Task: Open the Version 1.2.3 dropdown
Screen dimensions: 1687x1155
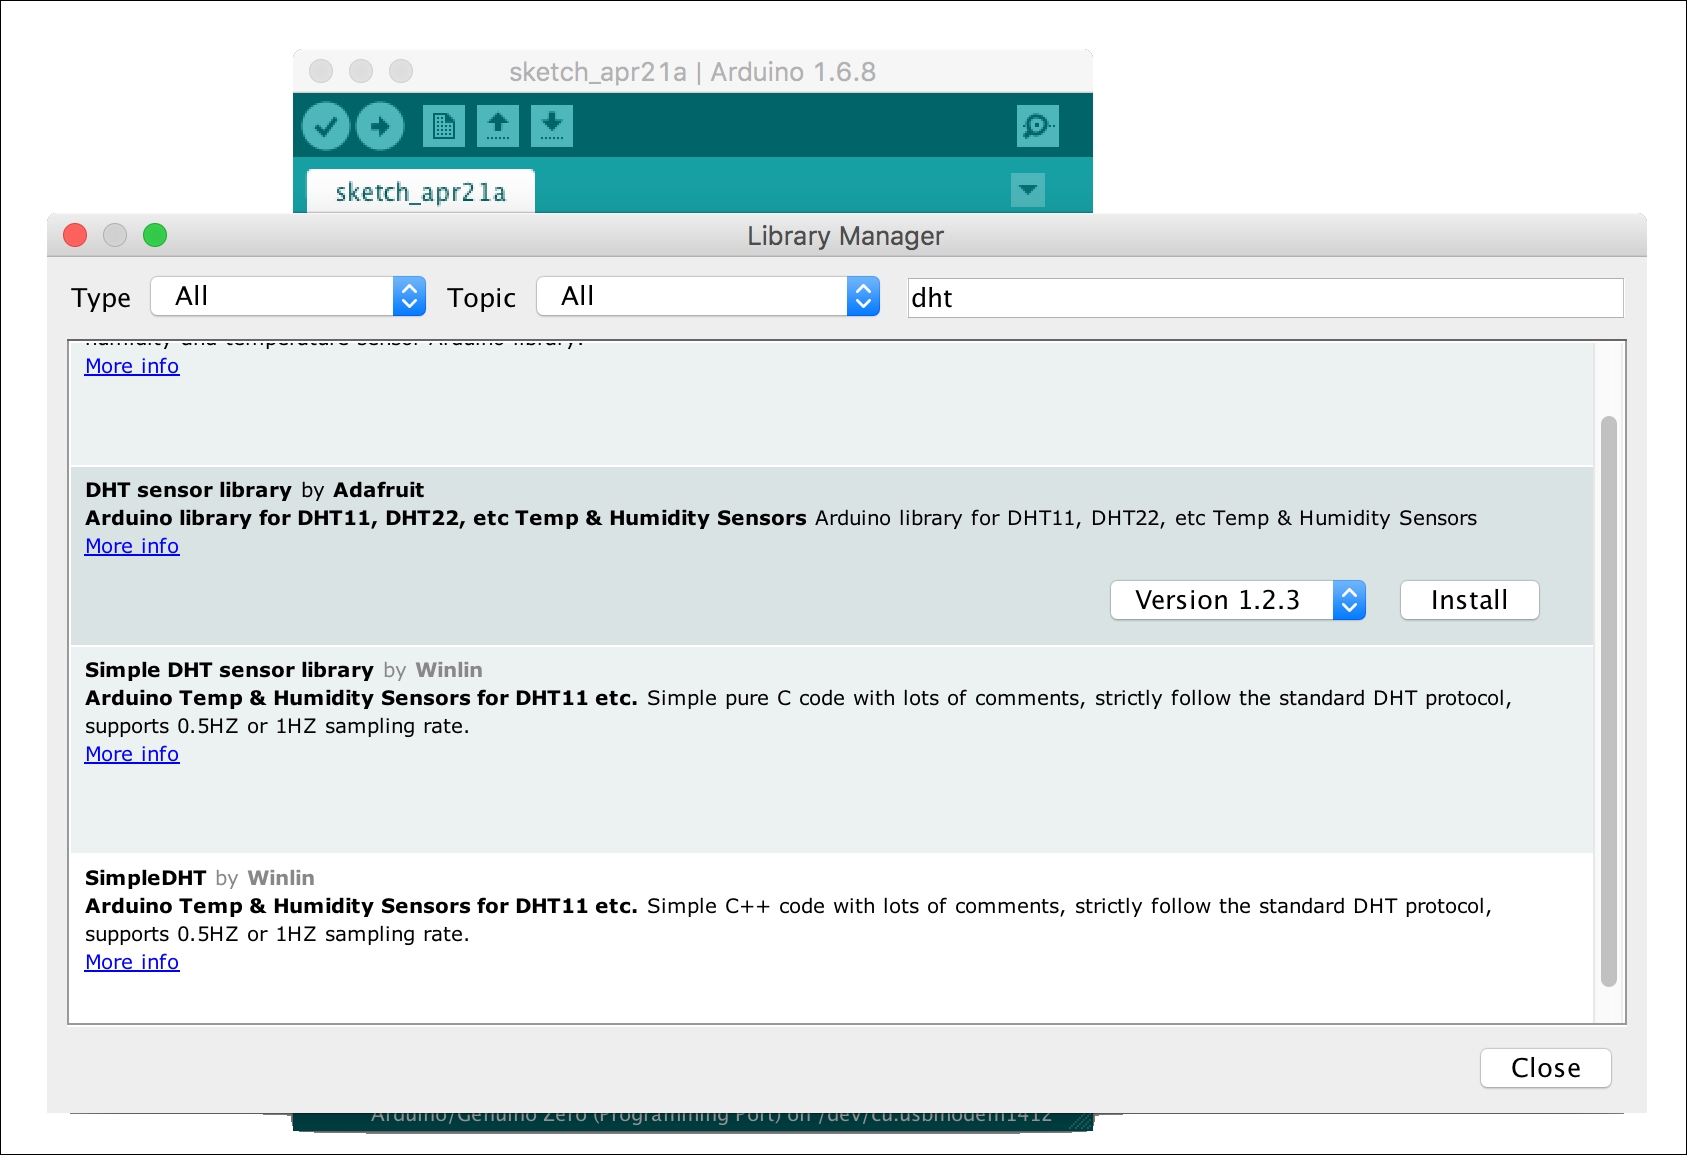Action: (x=1238, y=600)
